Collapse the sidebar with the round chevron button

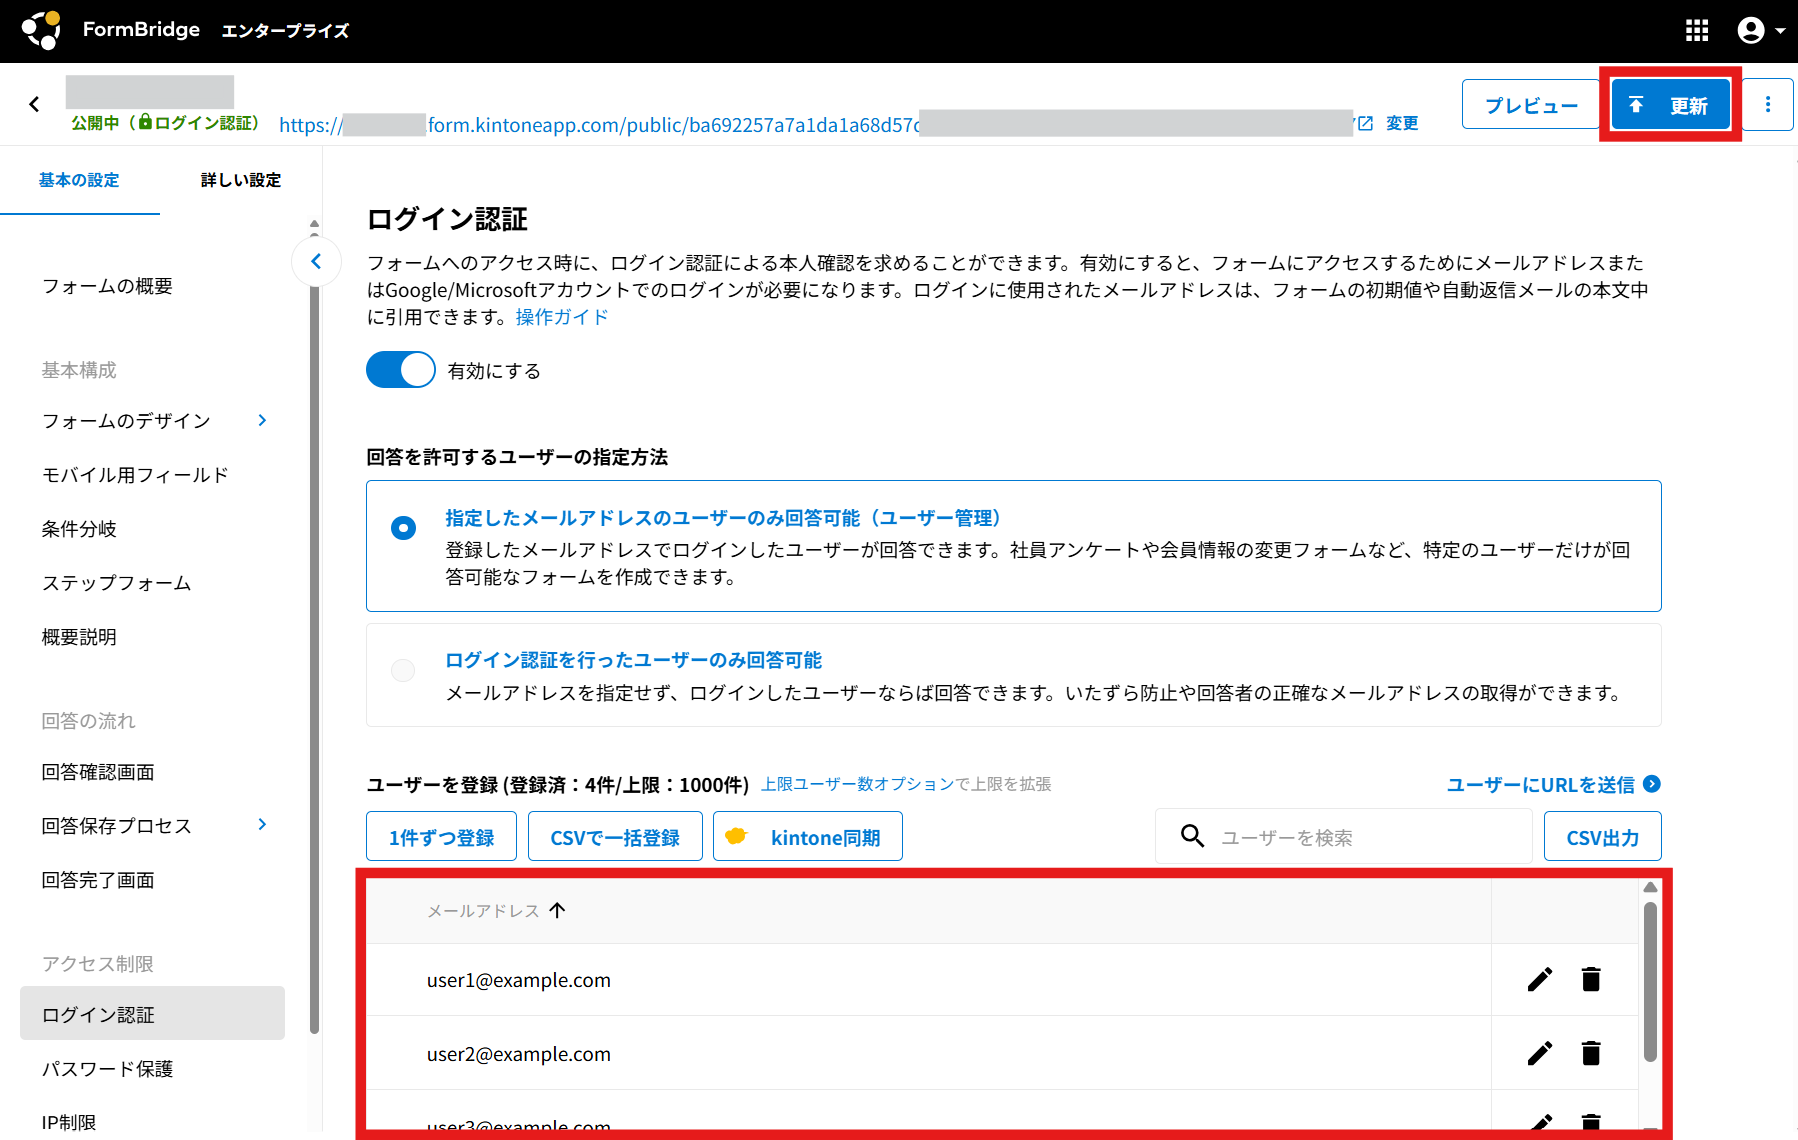[x=316, y=262]
